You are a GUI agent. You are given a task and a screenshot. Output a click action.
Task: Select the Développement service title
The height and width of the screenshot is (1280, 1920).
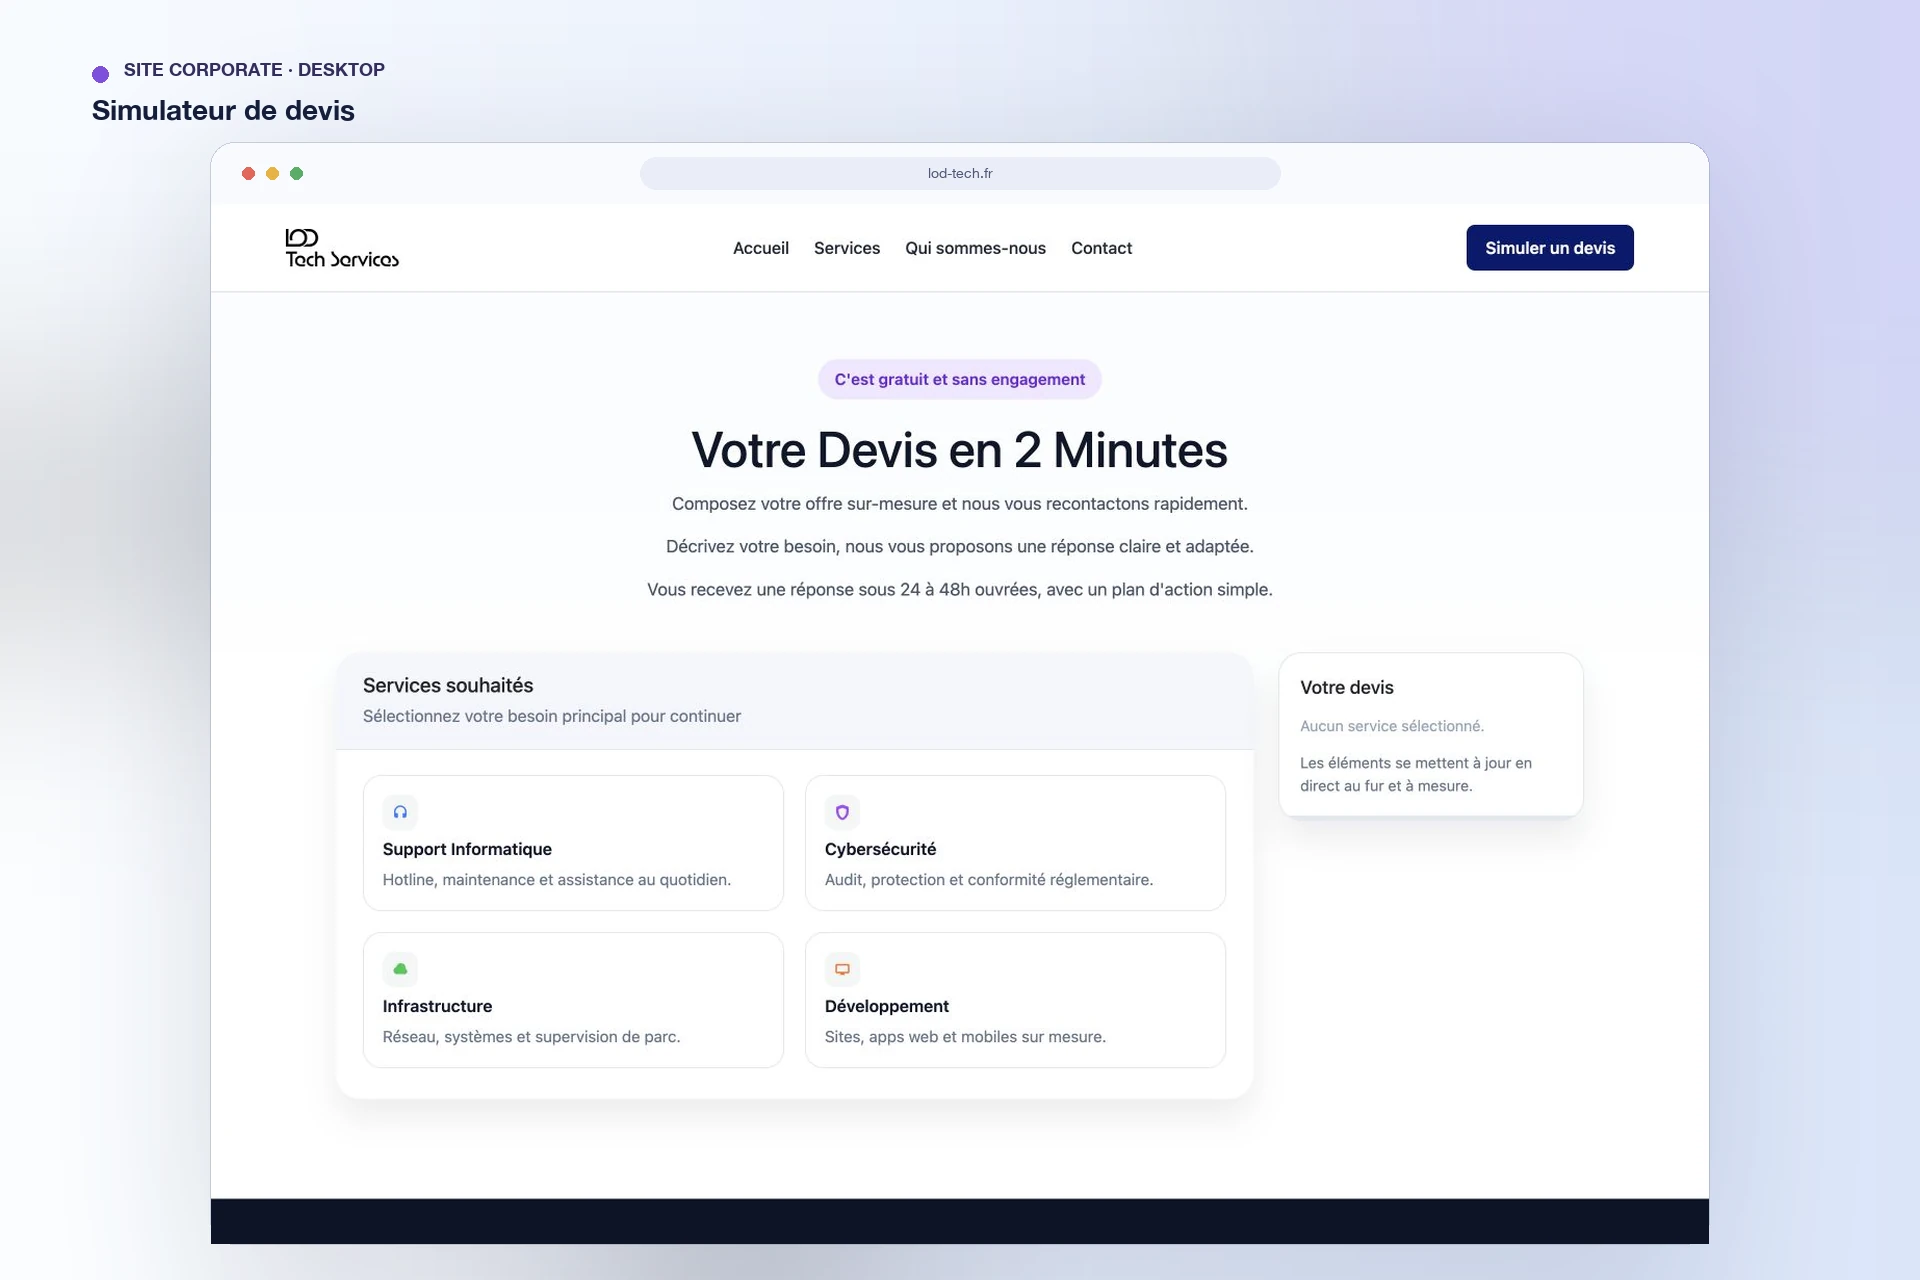[x=887, y=1006]
